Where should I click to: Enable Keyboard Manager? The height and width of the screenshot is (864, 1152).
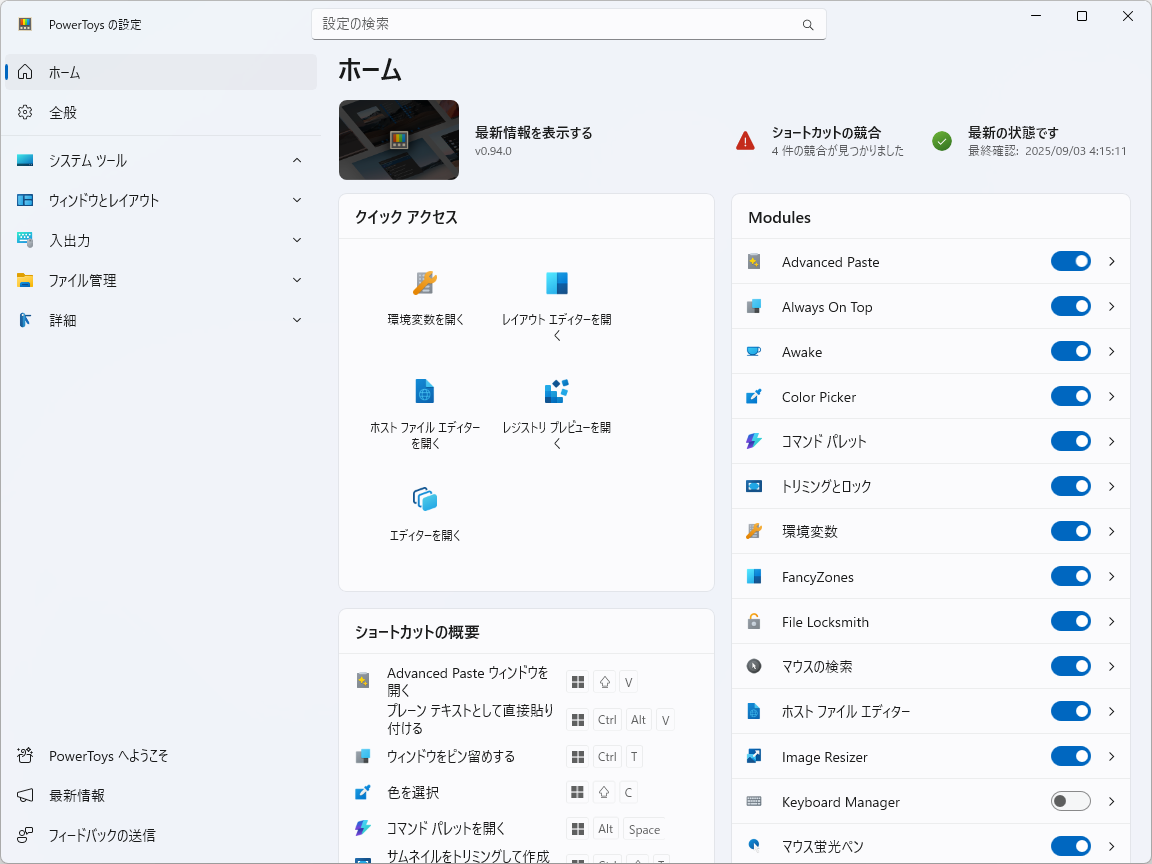pos(1070,801)
